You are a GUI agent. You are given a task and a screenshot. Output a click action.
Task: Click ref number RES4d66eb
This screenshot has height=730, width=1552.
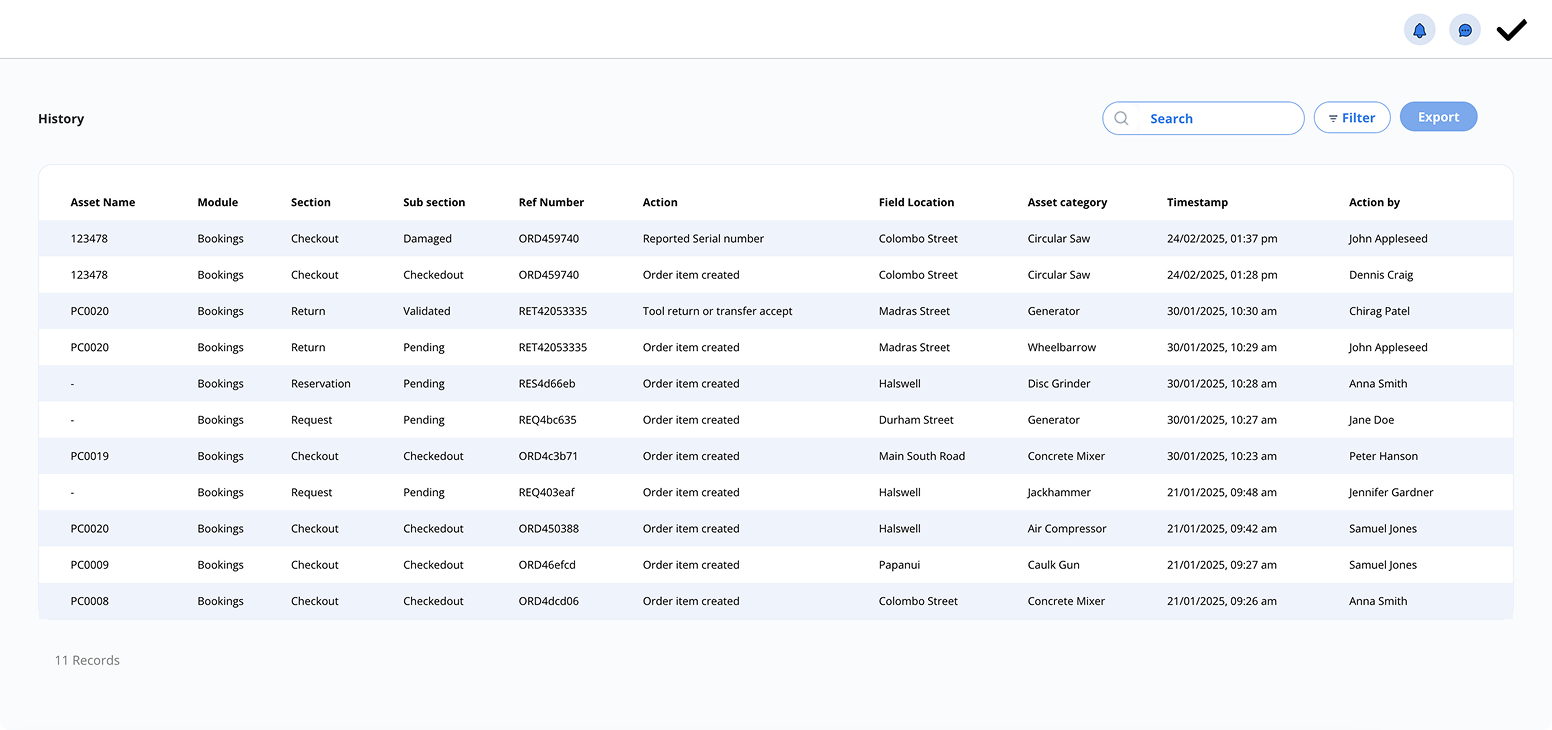point(546,384)
